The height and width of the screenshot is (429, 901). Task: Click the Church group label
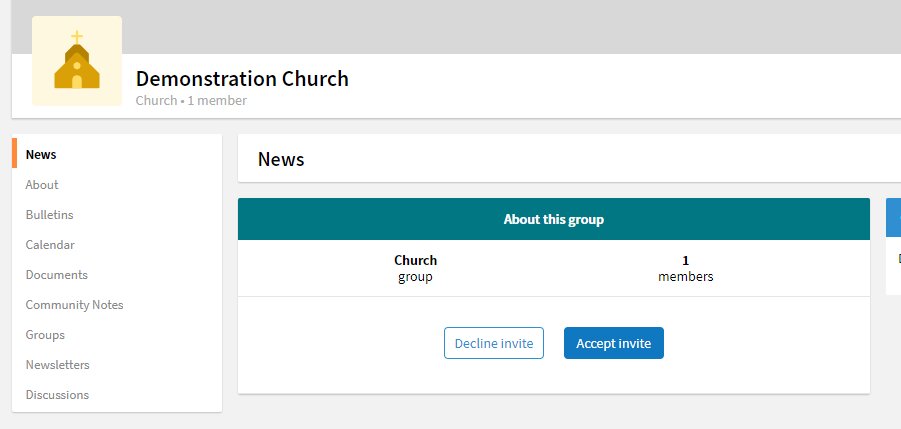[415, 268]
